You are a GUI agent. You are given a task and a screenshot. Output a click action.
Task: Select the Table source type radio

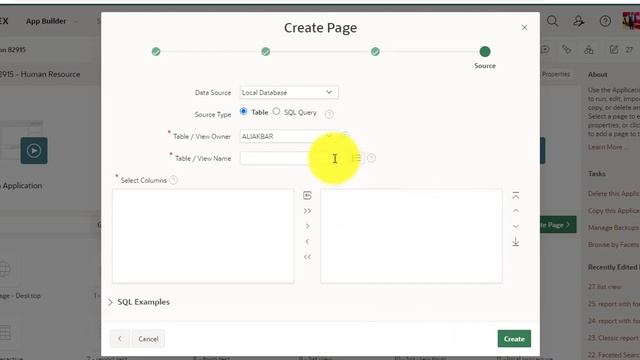pyautogui.click(x=243, y=111)
